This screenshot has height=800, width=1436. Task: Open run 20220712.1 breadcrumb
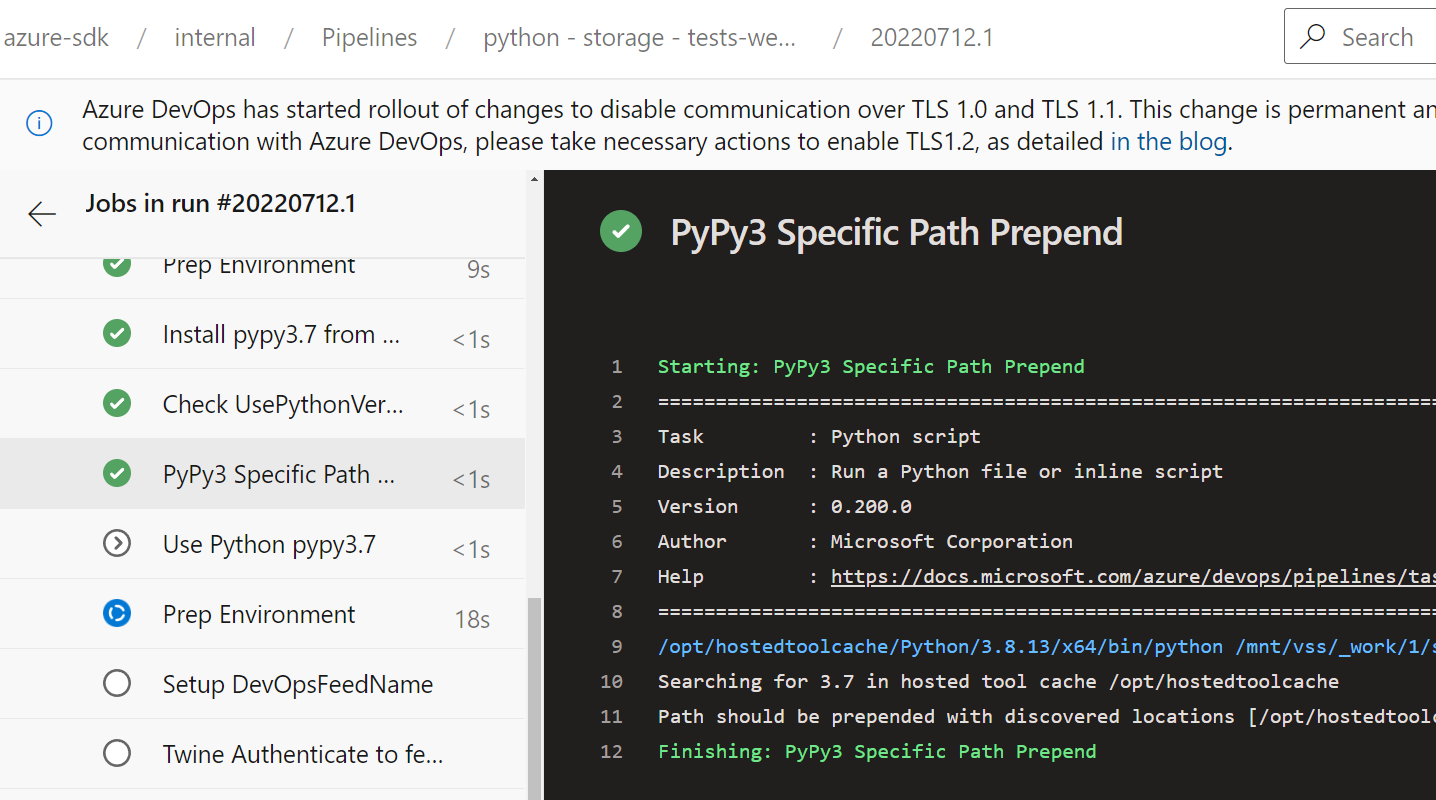932,38
